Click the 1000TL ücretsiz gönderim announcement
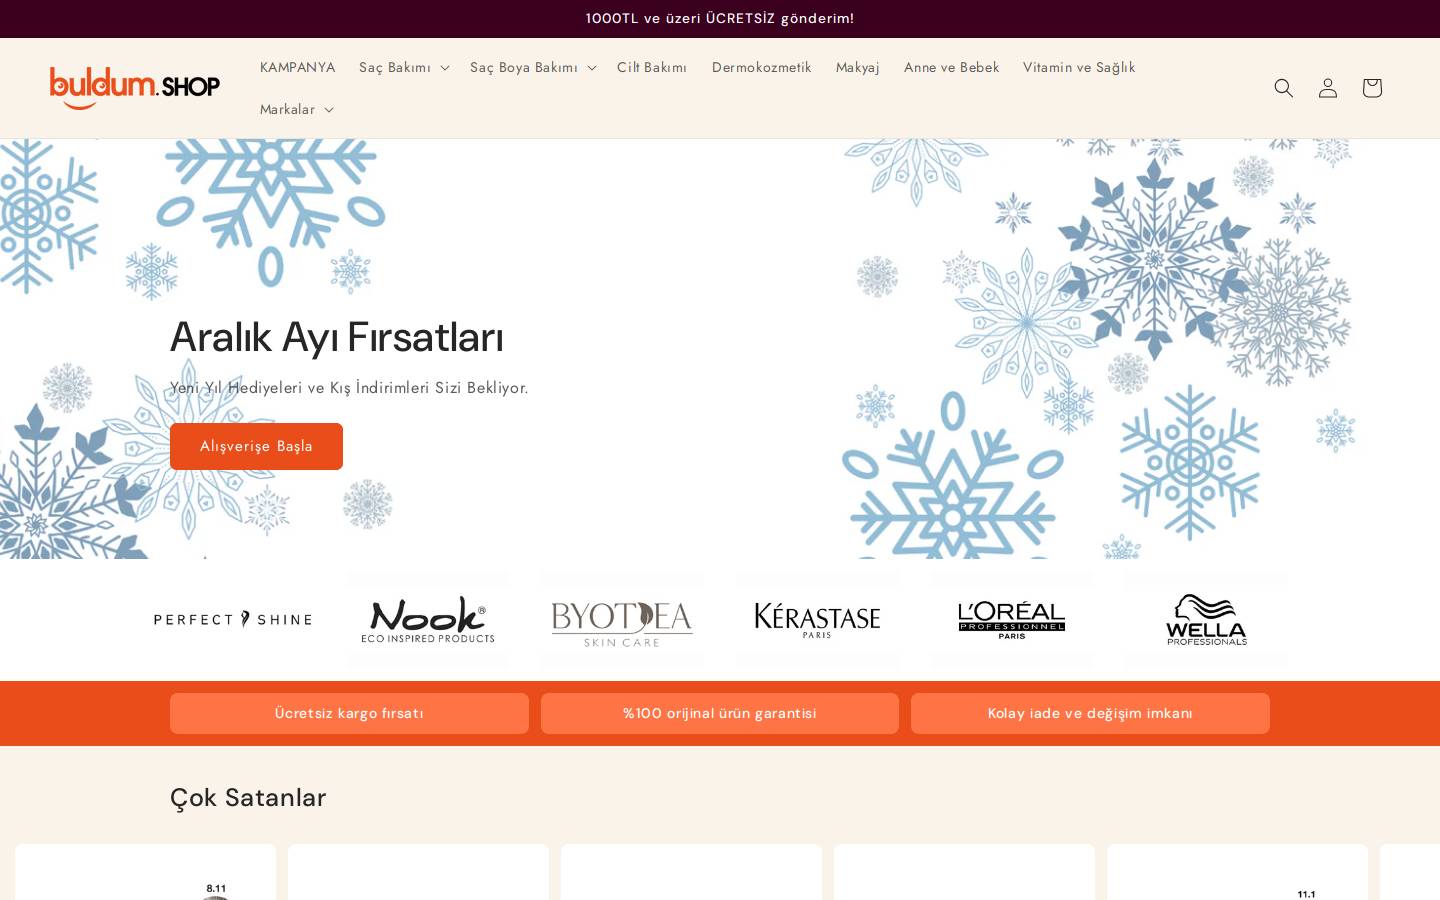The width and height of the screenshot is (1440, 900). (720, 18)
